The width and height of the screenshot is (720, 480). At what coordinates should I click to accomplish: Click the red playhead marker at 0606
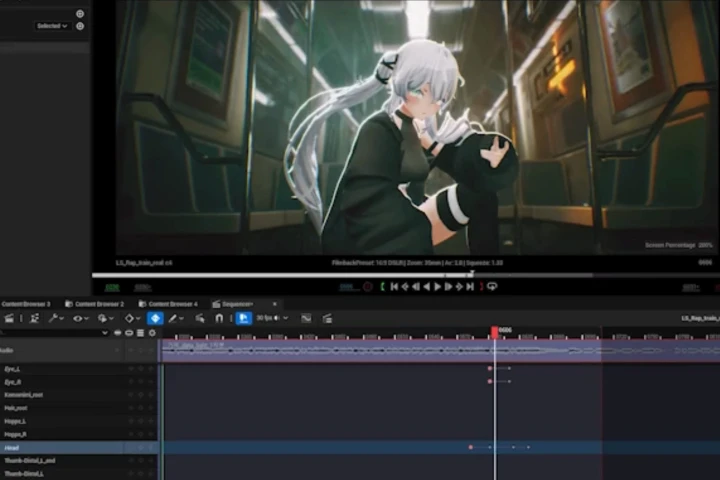point(495,332)
